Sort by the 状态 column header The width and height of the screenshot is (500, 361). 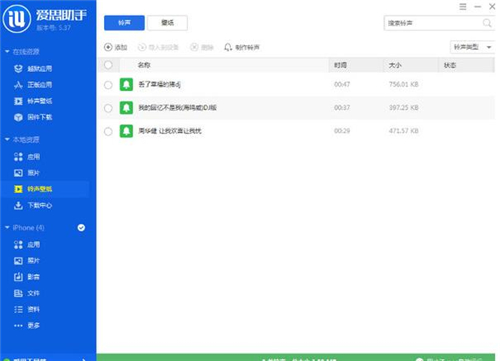coord(450,65)
